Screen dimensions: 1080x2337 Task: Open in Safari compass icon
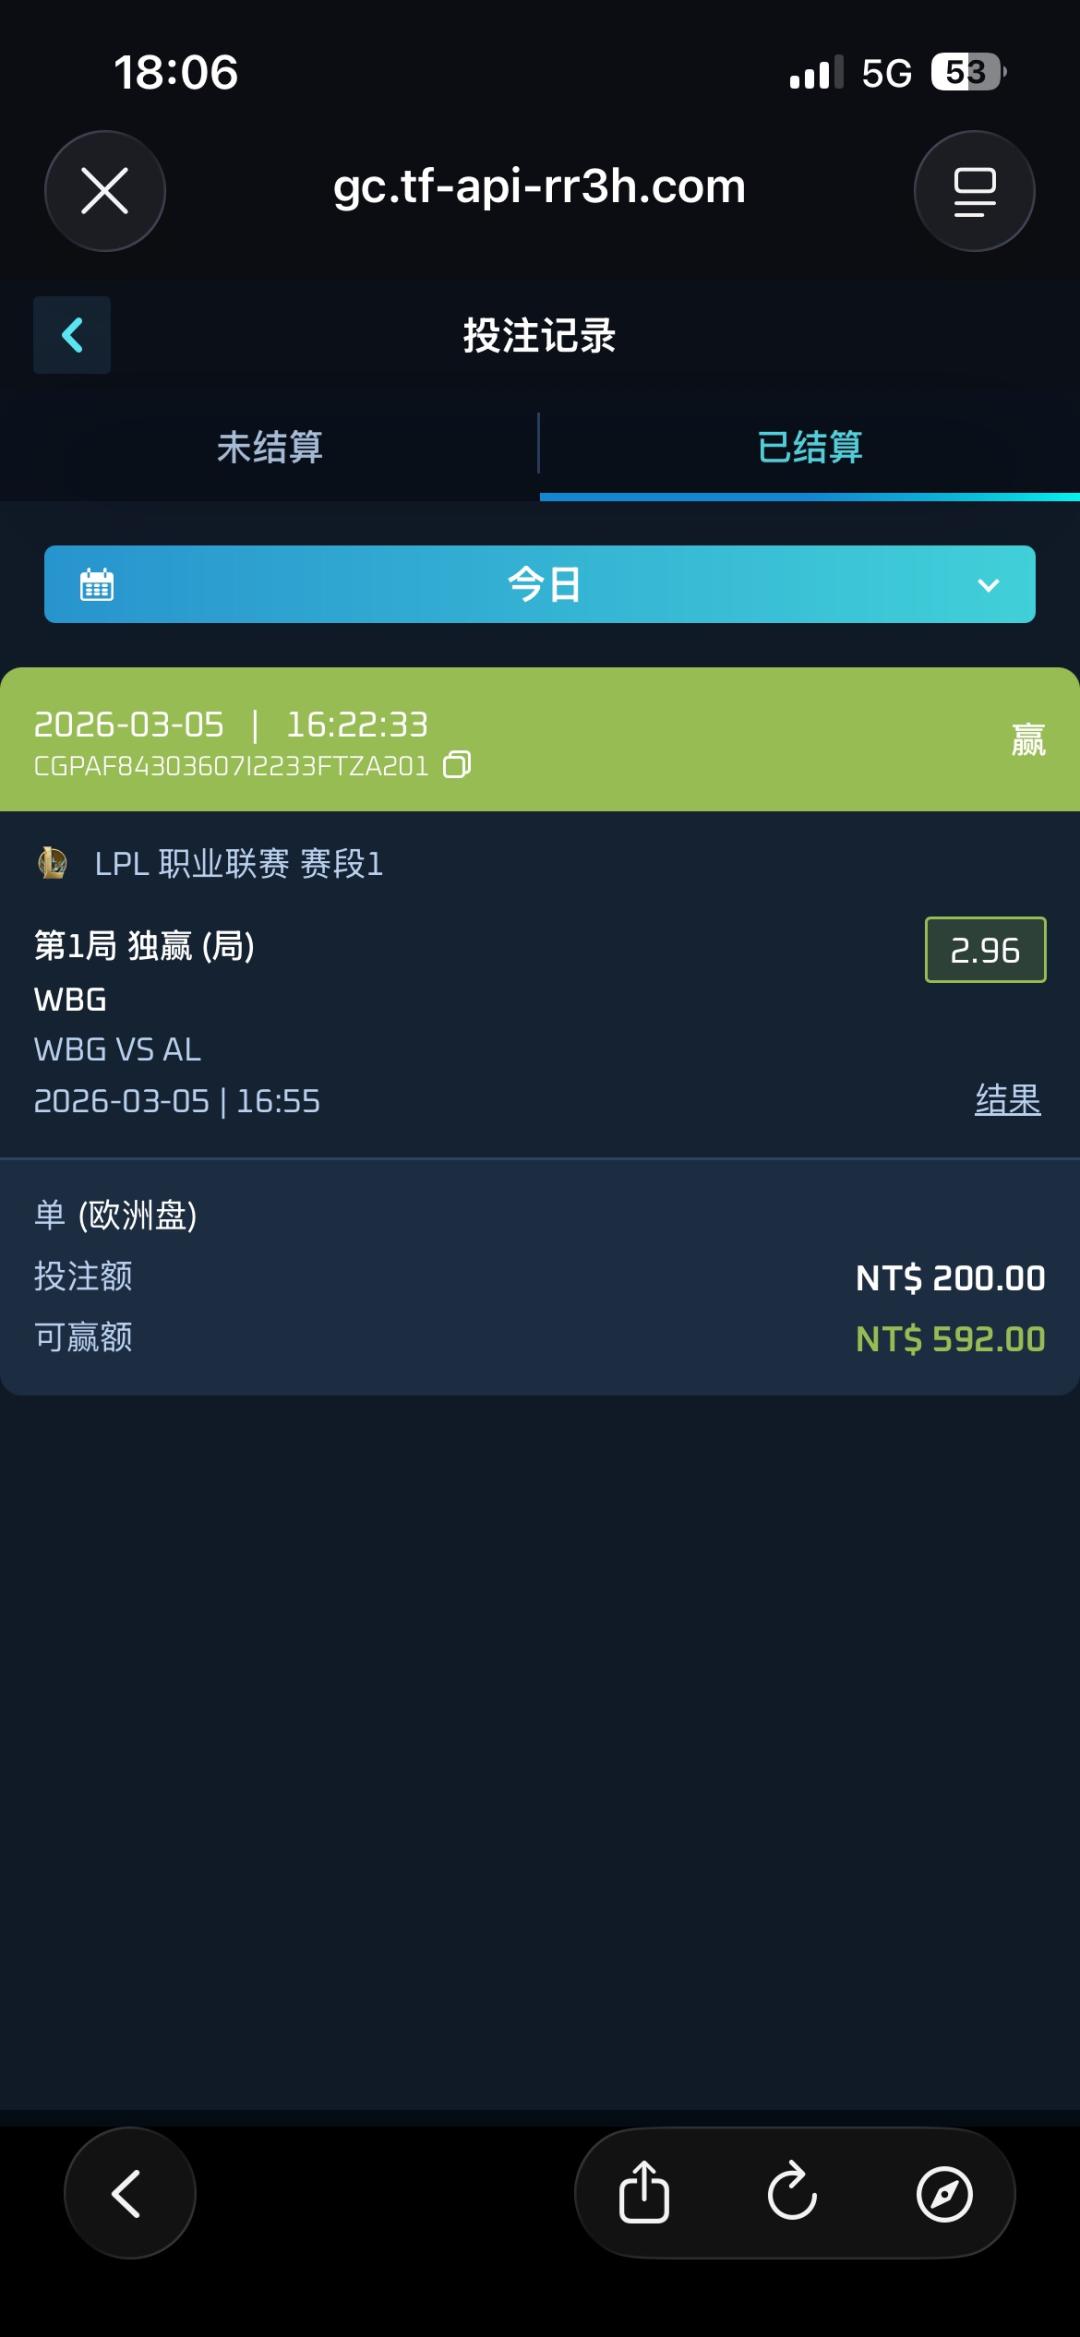(x=944, y=2193)
